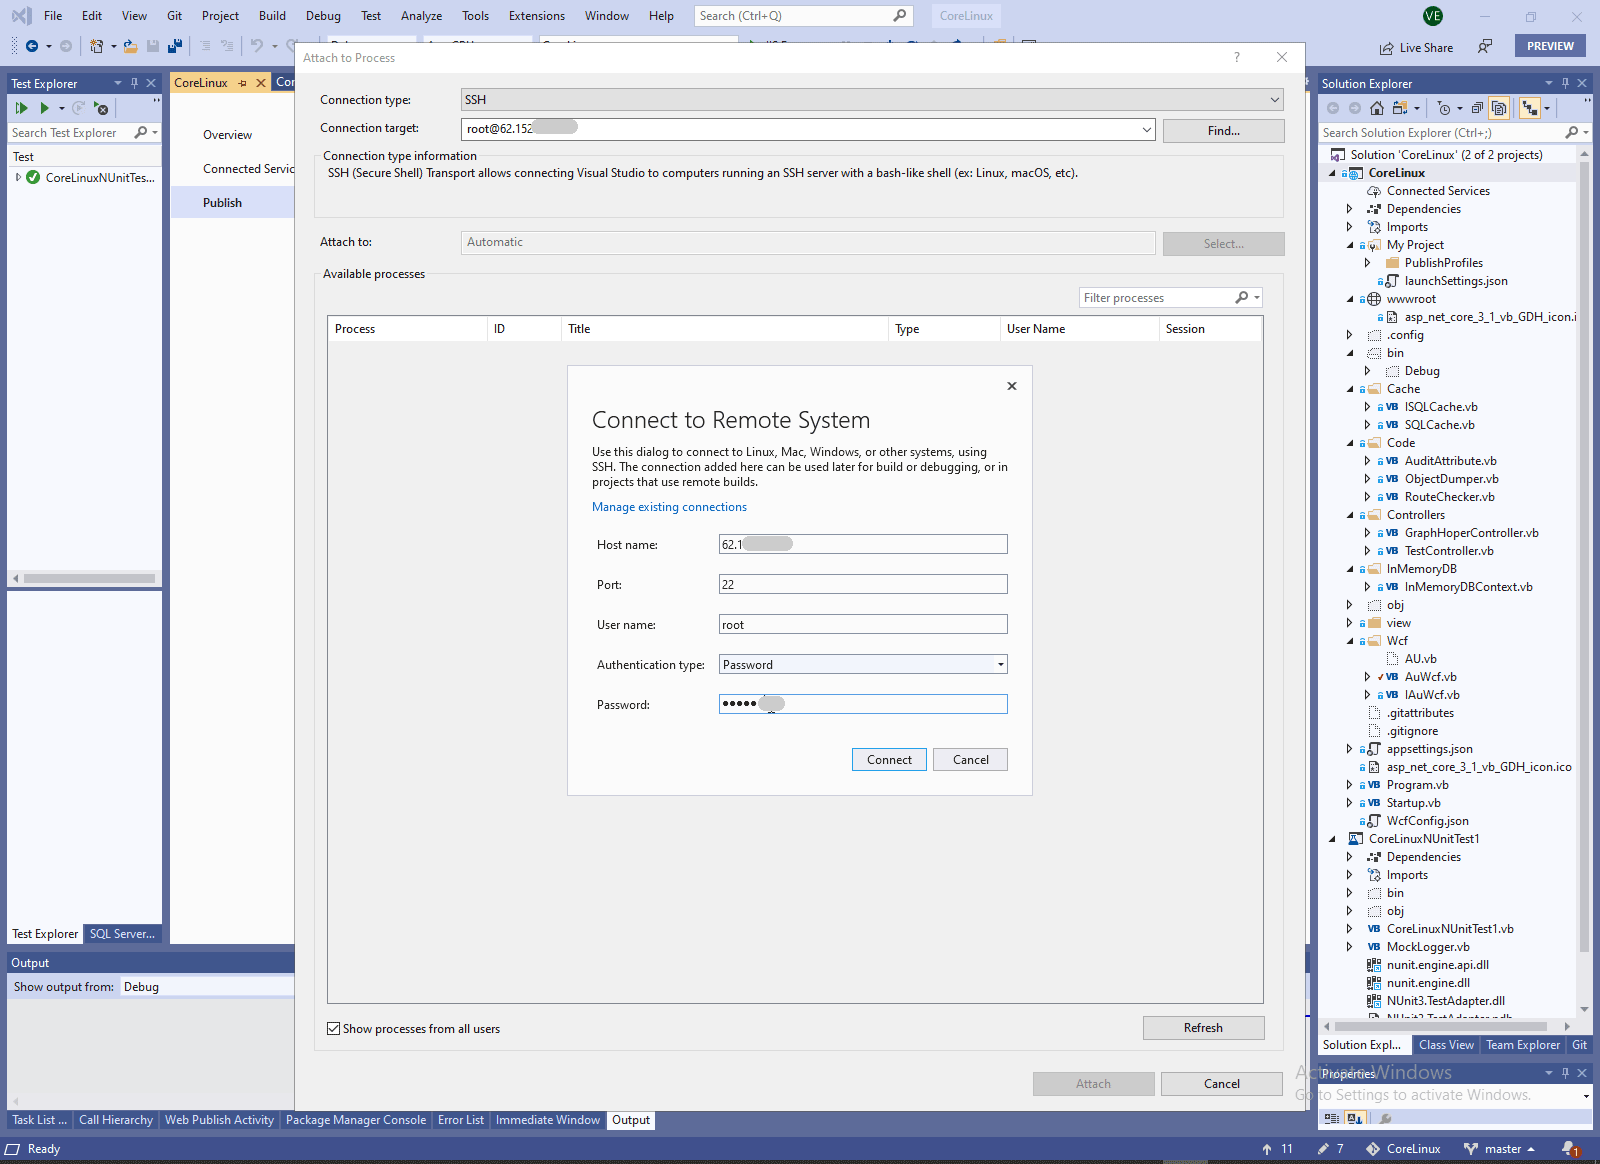Open the Package Manager Console tab
The height and width of the screenshot is (1164, 1600).
356,1120
